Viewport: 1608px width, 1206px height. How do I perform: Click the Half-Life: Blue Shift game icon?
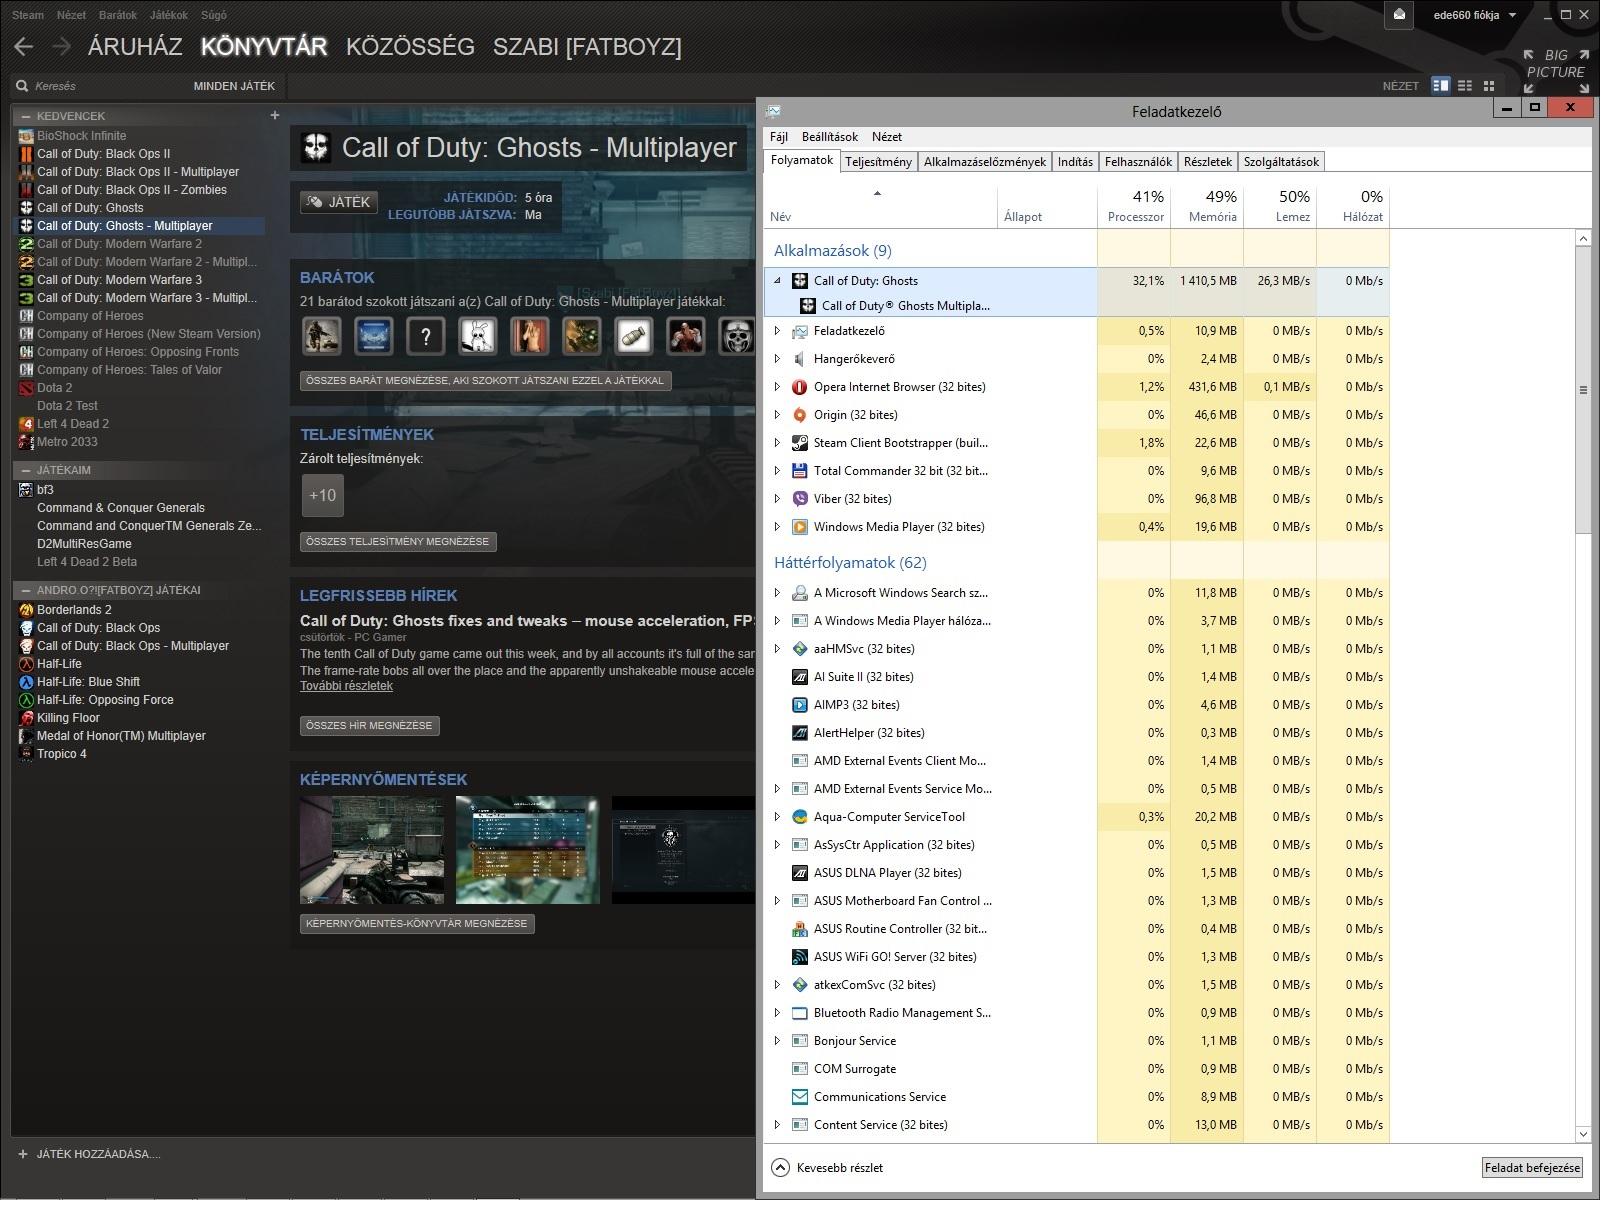click(x=26, y=682)
